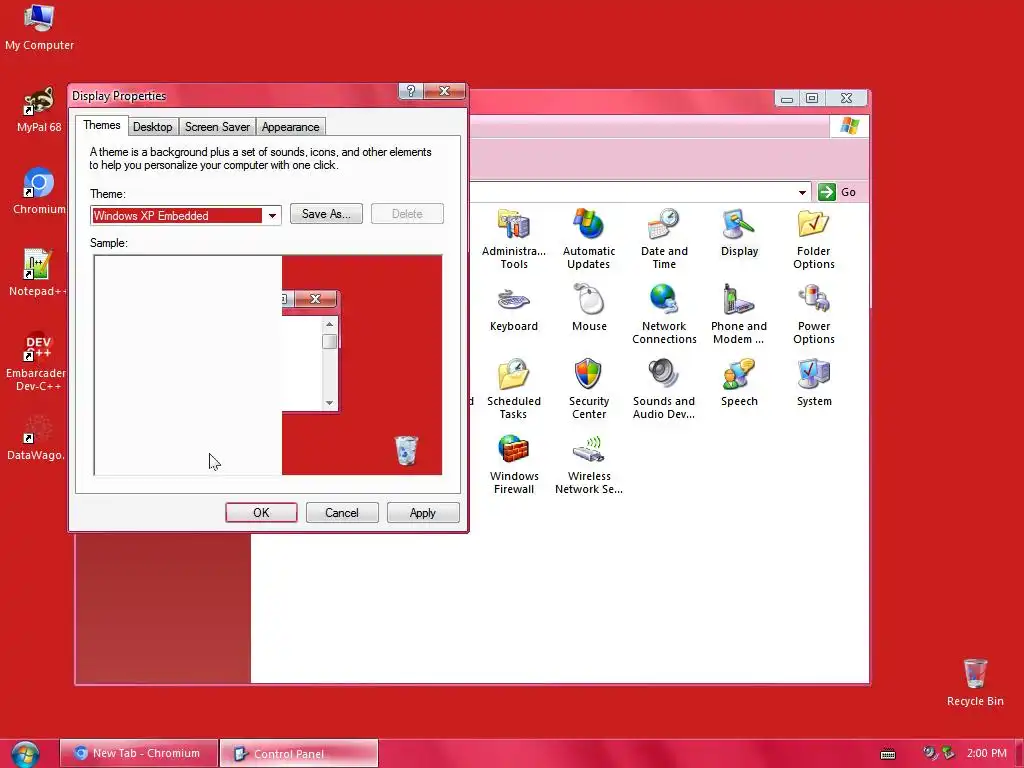Image resolution: width=1024 pixels, height=768 pixels.
Task: Open the System applet
Action: coord(813,383)
